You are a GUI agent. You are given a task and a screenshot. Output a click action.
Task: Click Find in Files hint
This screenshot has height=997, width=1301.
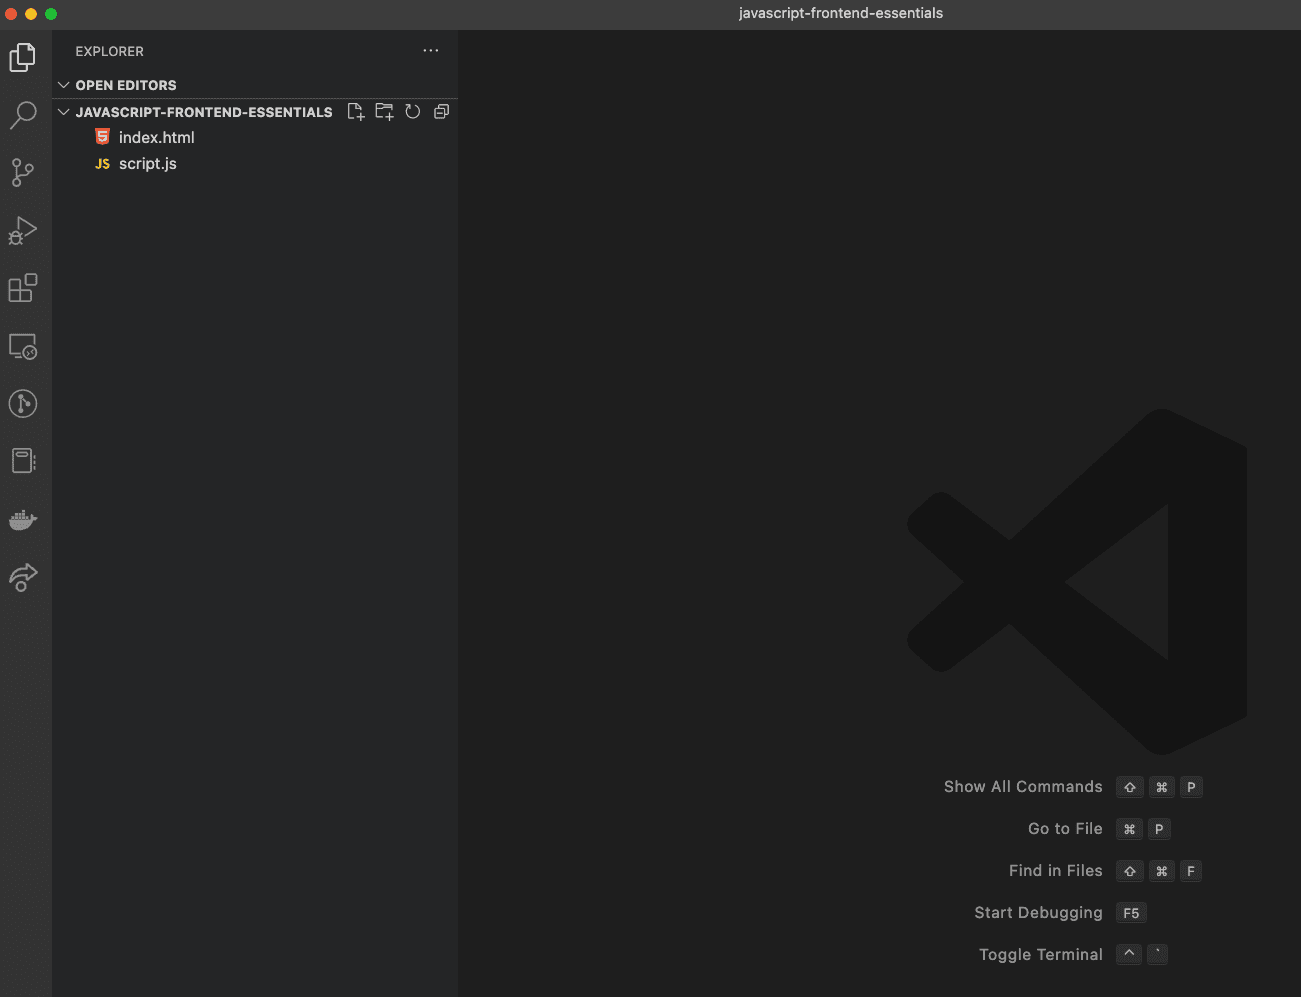coord(1055,871)
